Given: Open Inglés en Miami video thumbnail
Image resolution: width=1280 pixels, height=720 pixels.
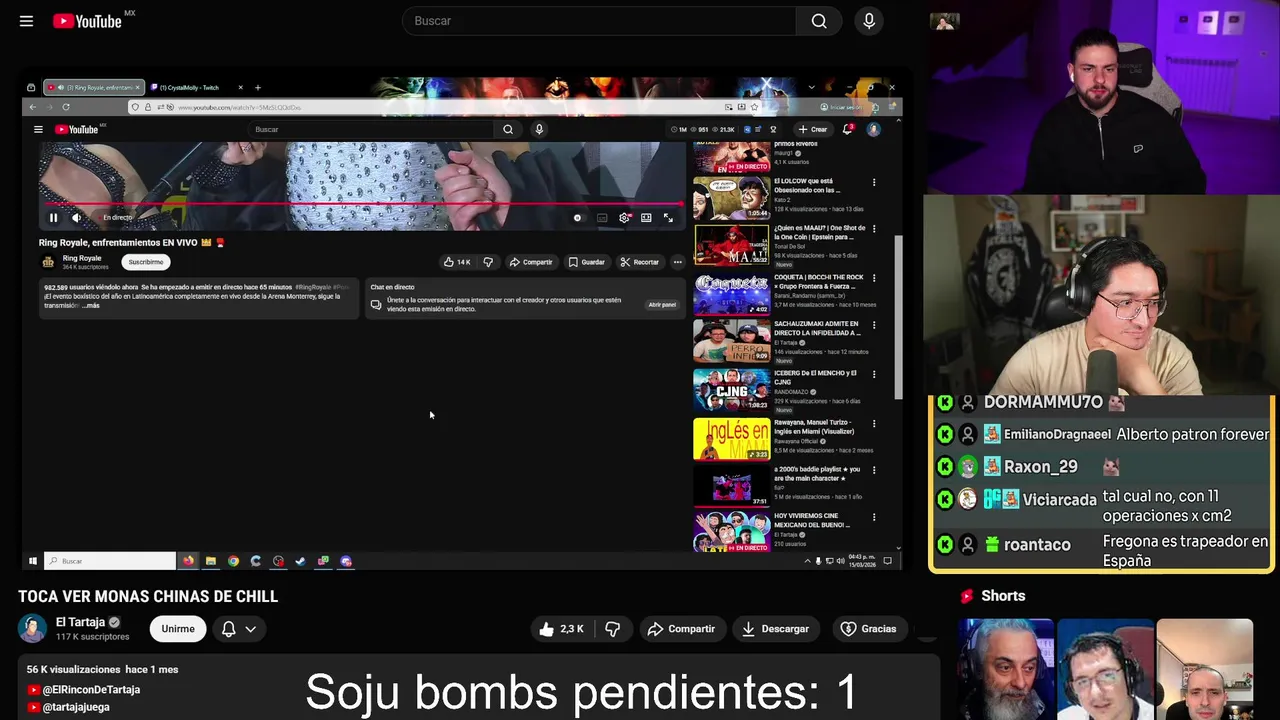Looking at the screenshot, I should pyautogui.click(x=732, y=439).
